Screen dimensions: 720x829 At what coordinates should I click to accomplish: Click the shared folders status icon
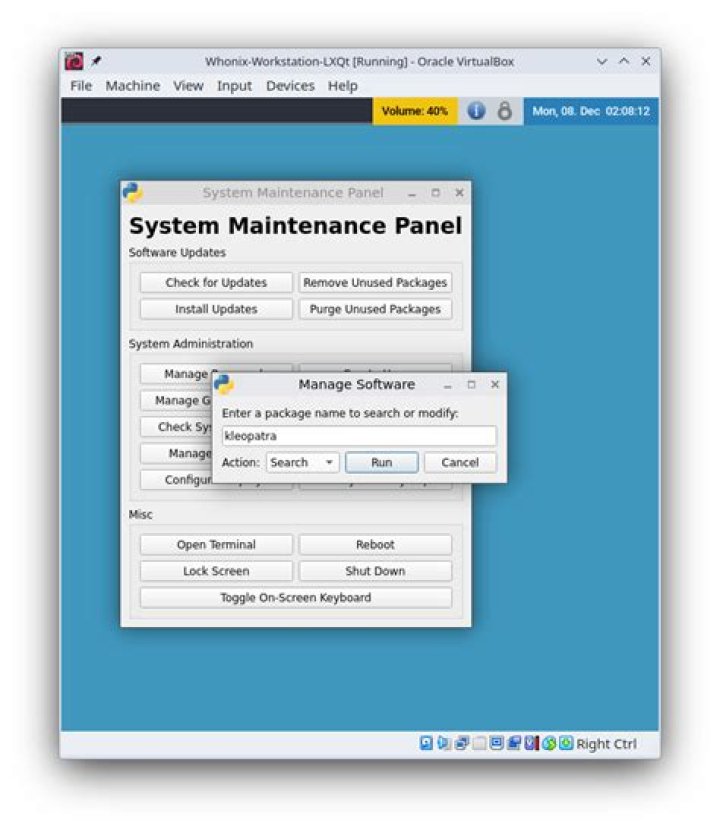point(496,743)
